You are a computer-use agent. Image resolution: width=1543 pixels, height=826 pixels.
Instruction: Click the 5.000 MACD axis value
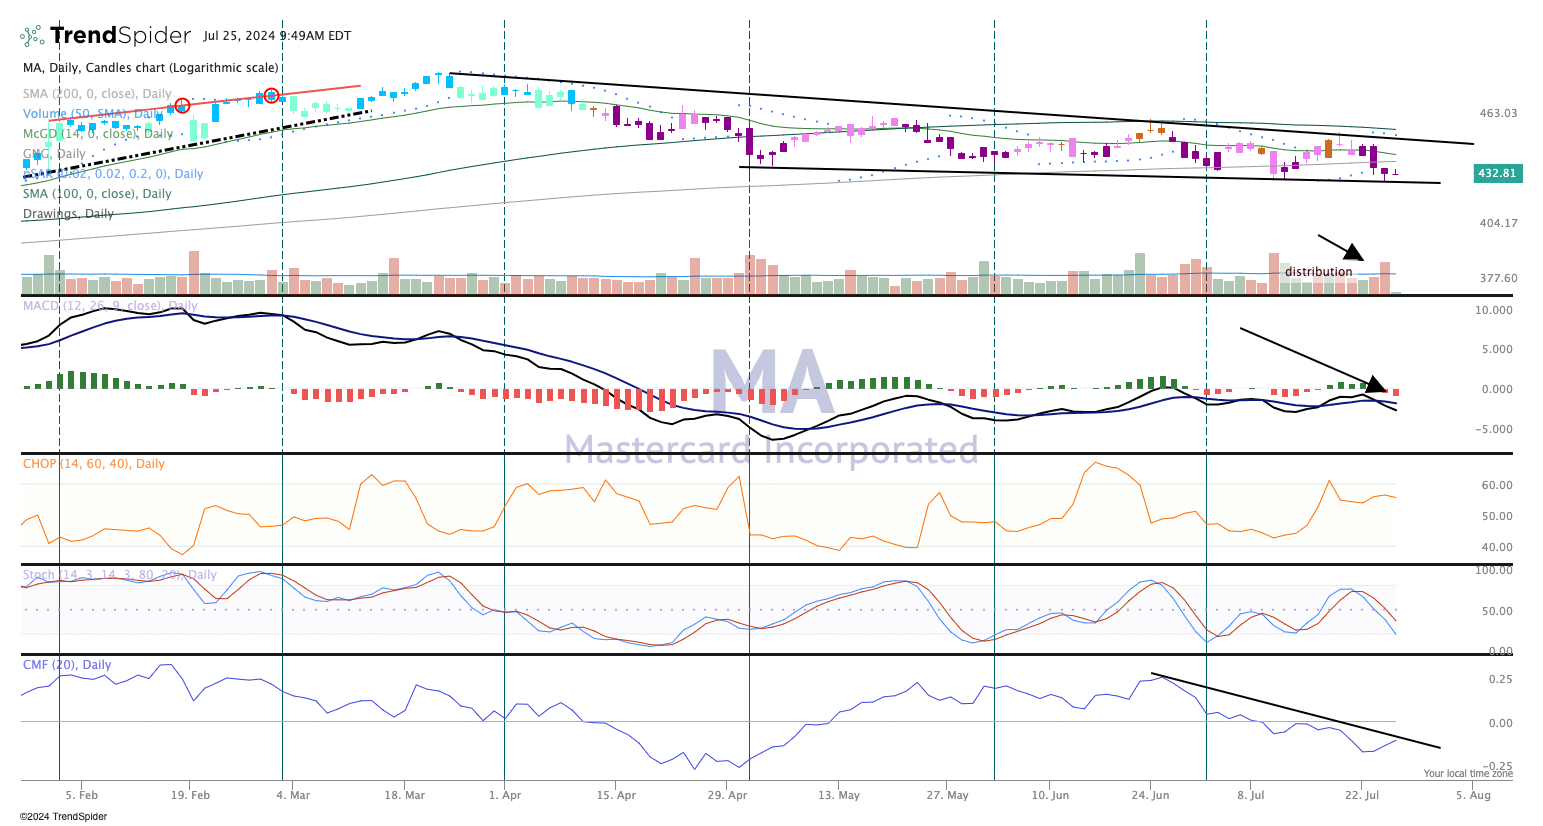1497,350
